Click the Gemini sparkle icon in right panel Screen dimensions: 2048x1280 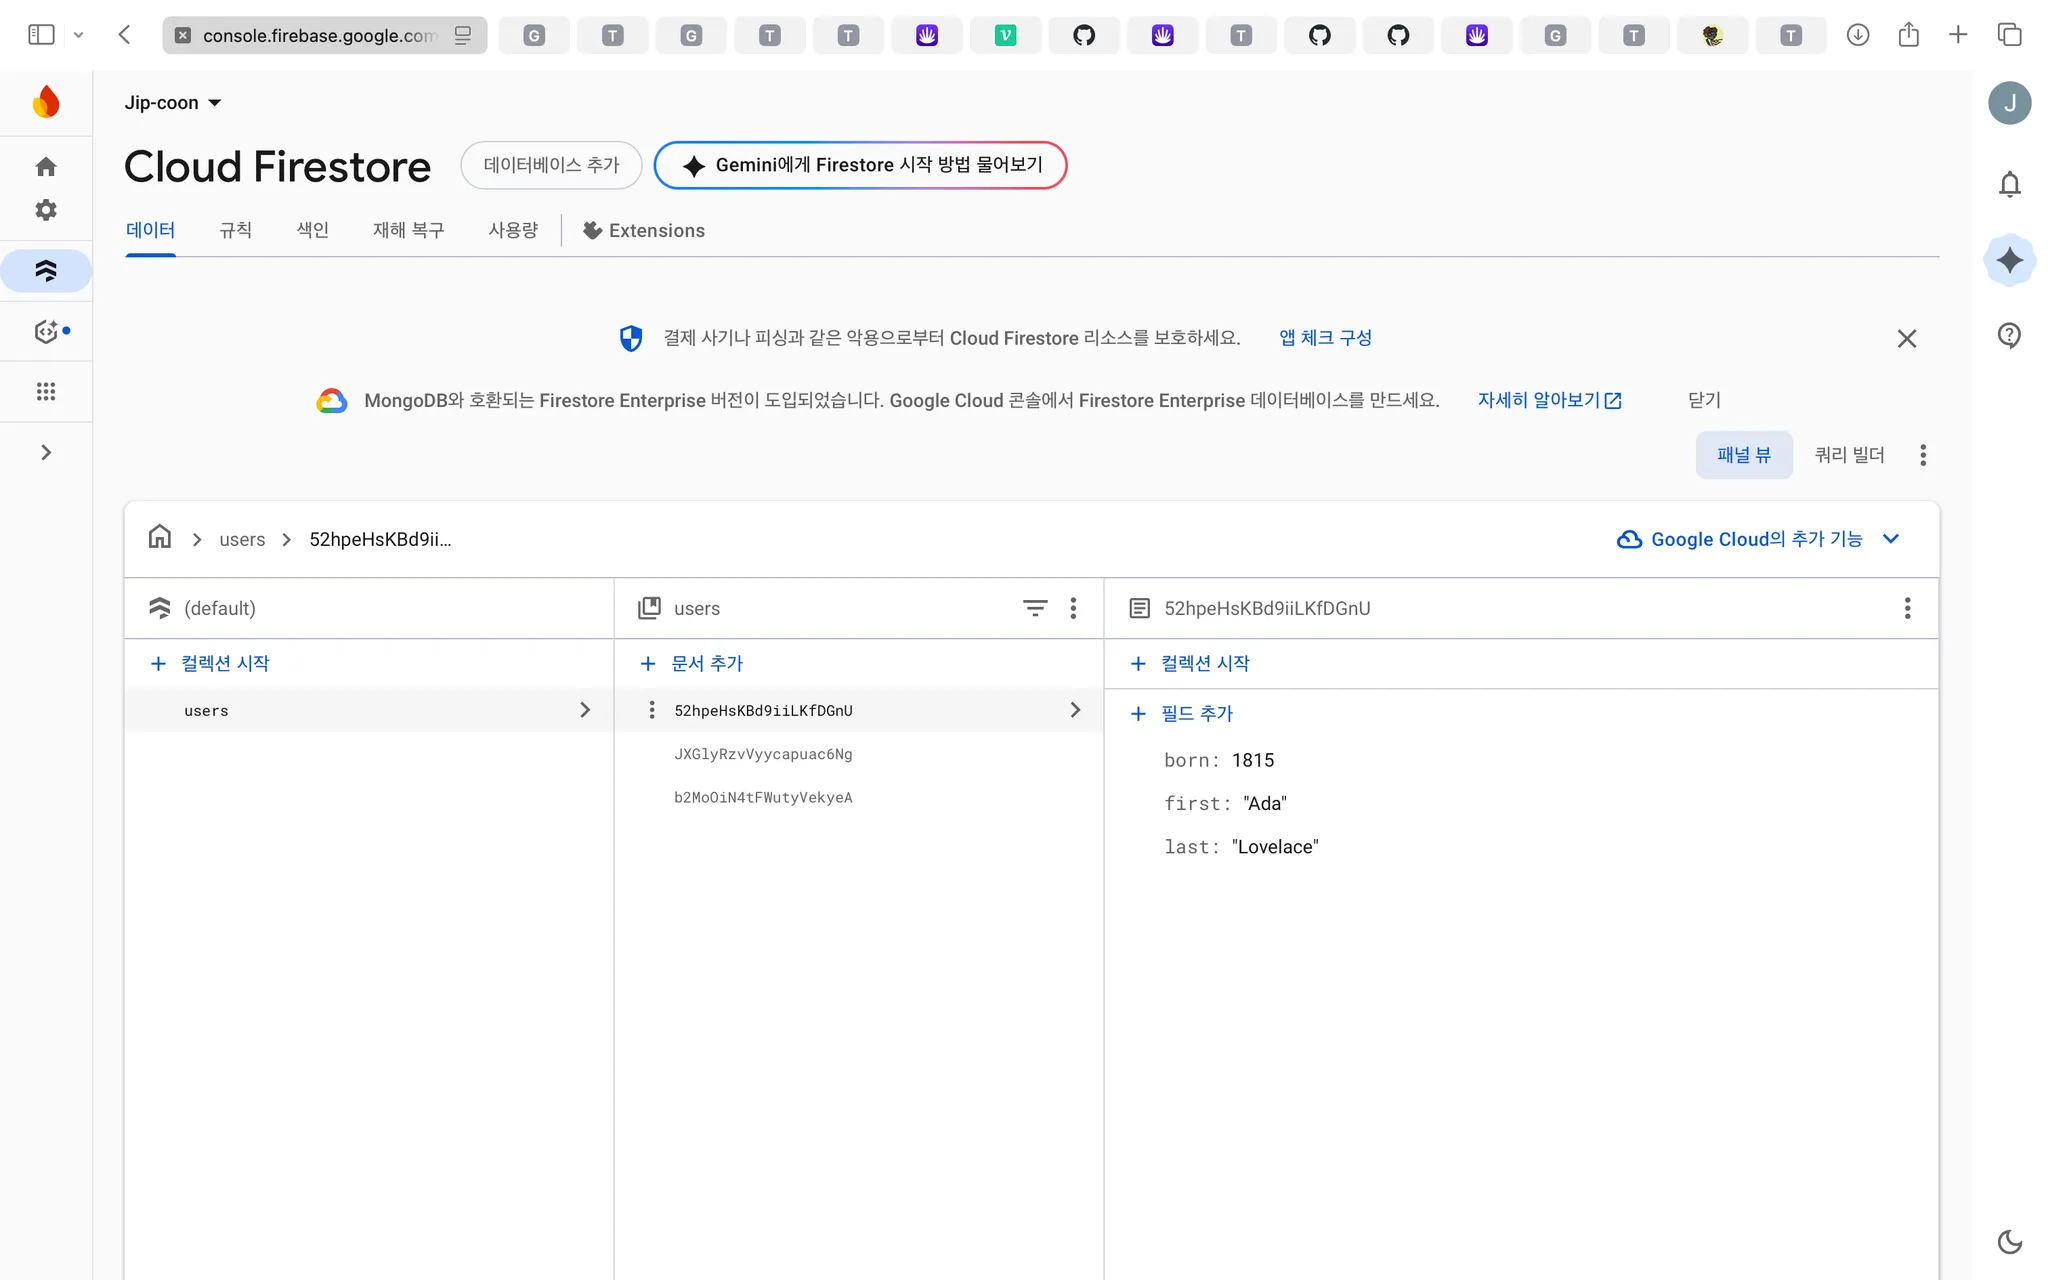click(2009, 261)
